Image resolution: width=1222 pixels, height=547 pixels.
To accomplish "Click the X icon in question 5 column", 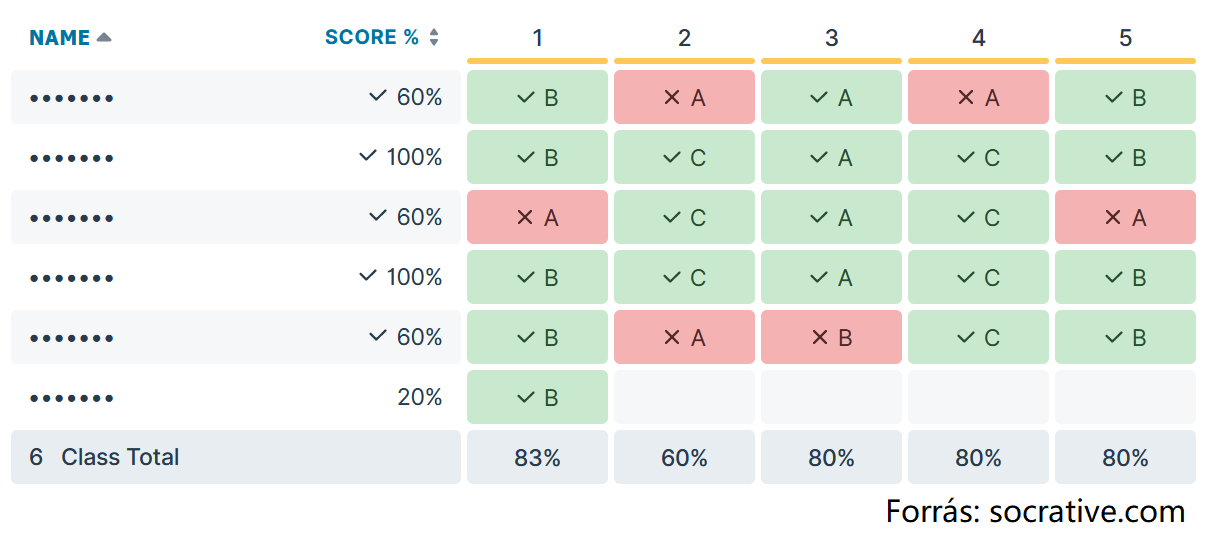I will click(1113, 218).
